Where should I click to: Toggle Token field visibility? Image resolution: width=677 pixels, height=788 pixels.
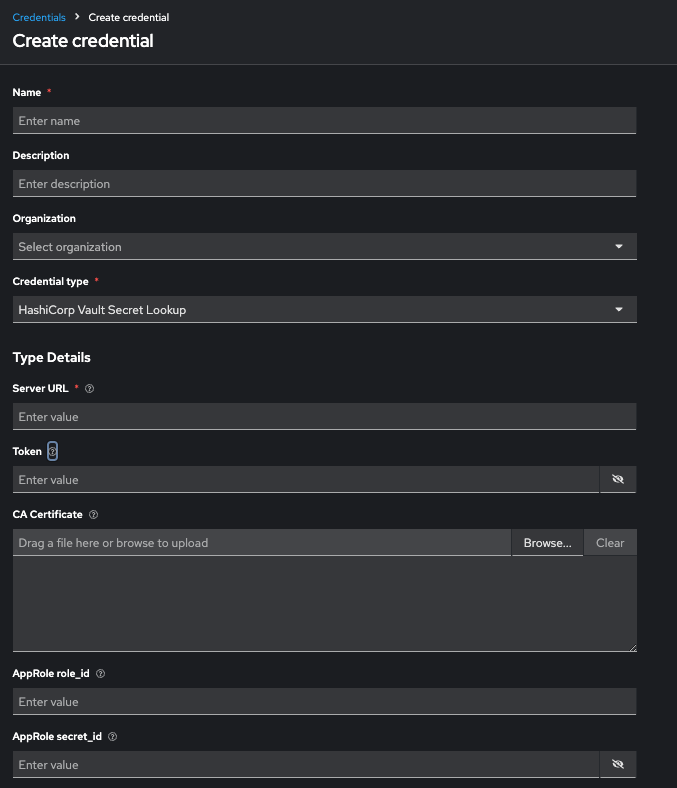[617, 480]
